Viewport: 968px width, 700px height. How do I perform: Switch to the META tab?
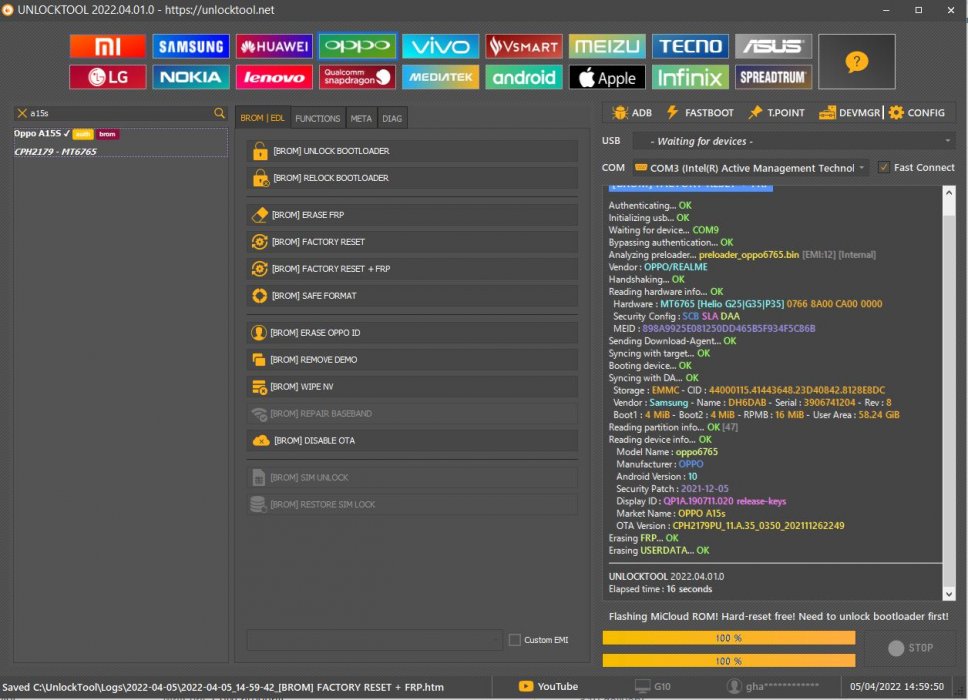(x=361, y=118)
